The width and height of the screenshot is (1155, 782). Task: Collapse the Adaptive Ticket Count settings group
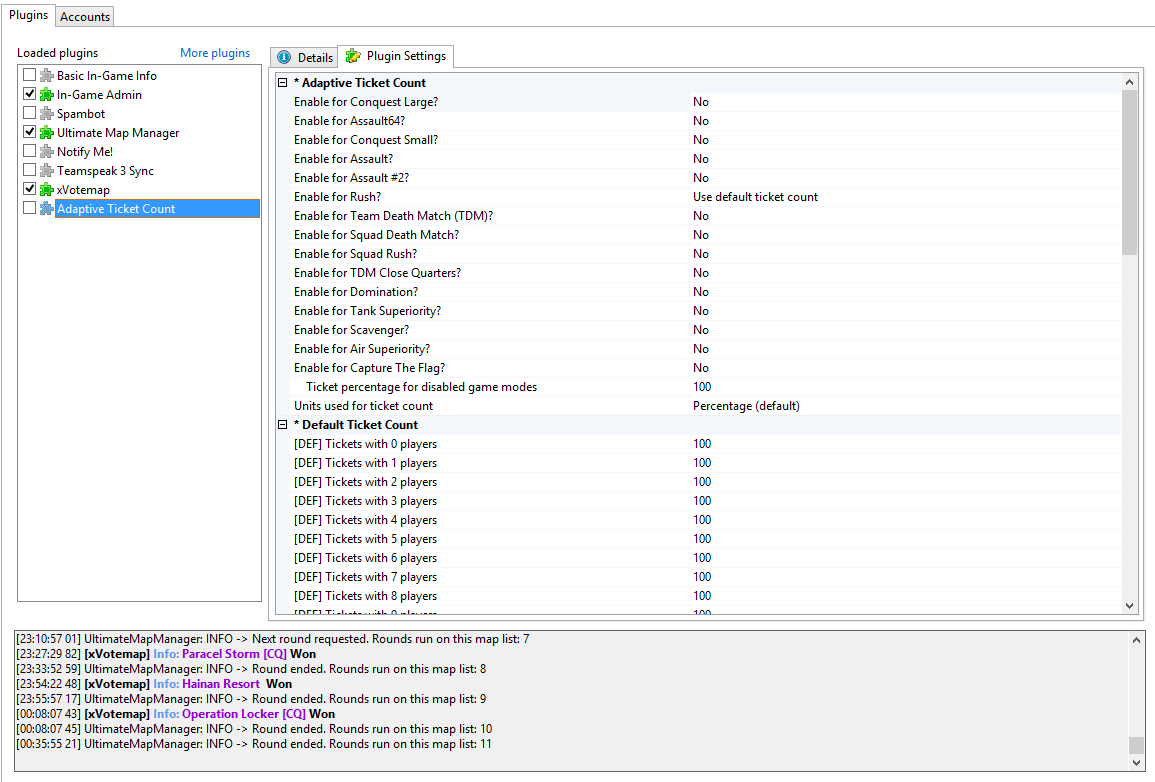point(283,83)
